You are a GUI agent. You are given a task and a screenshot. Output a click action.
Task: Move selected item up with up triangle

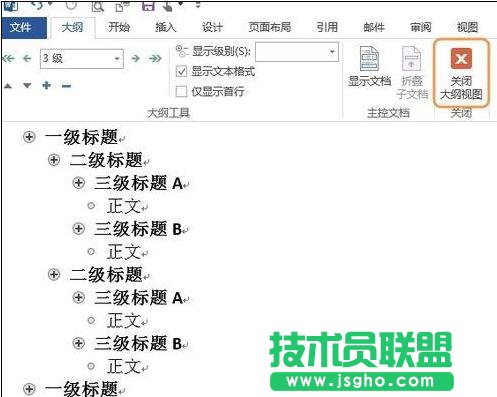coord(8,86)
